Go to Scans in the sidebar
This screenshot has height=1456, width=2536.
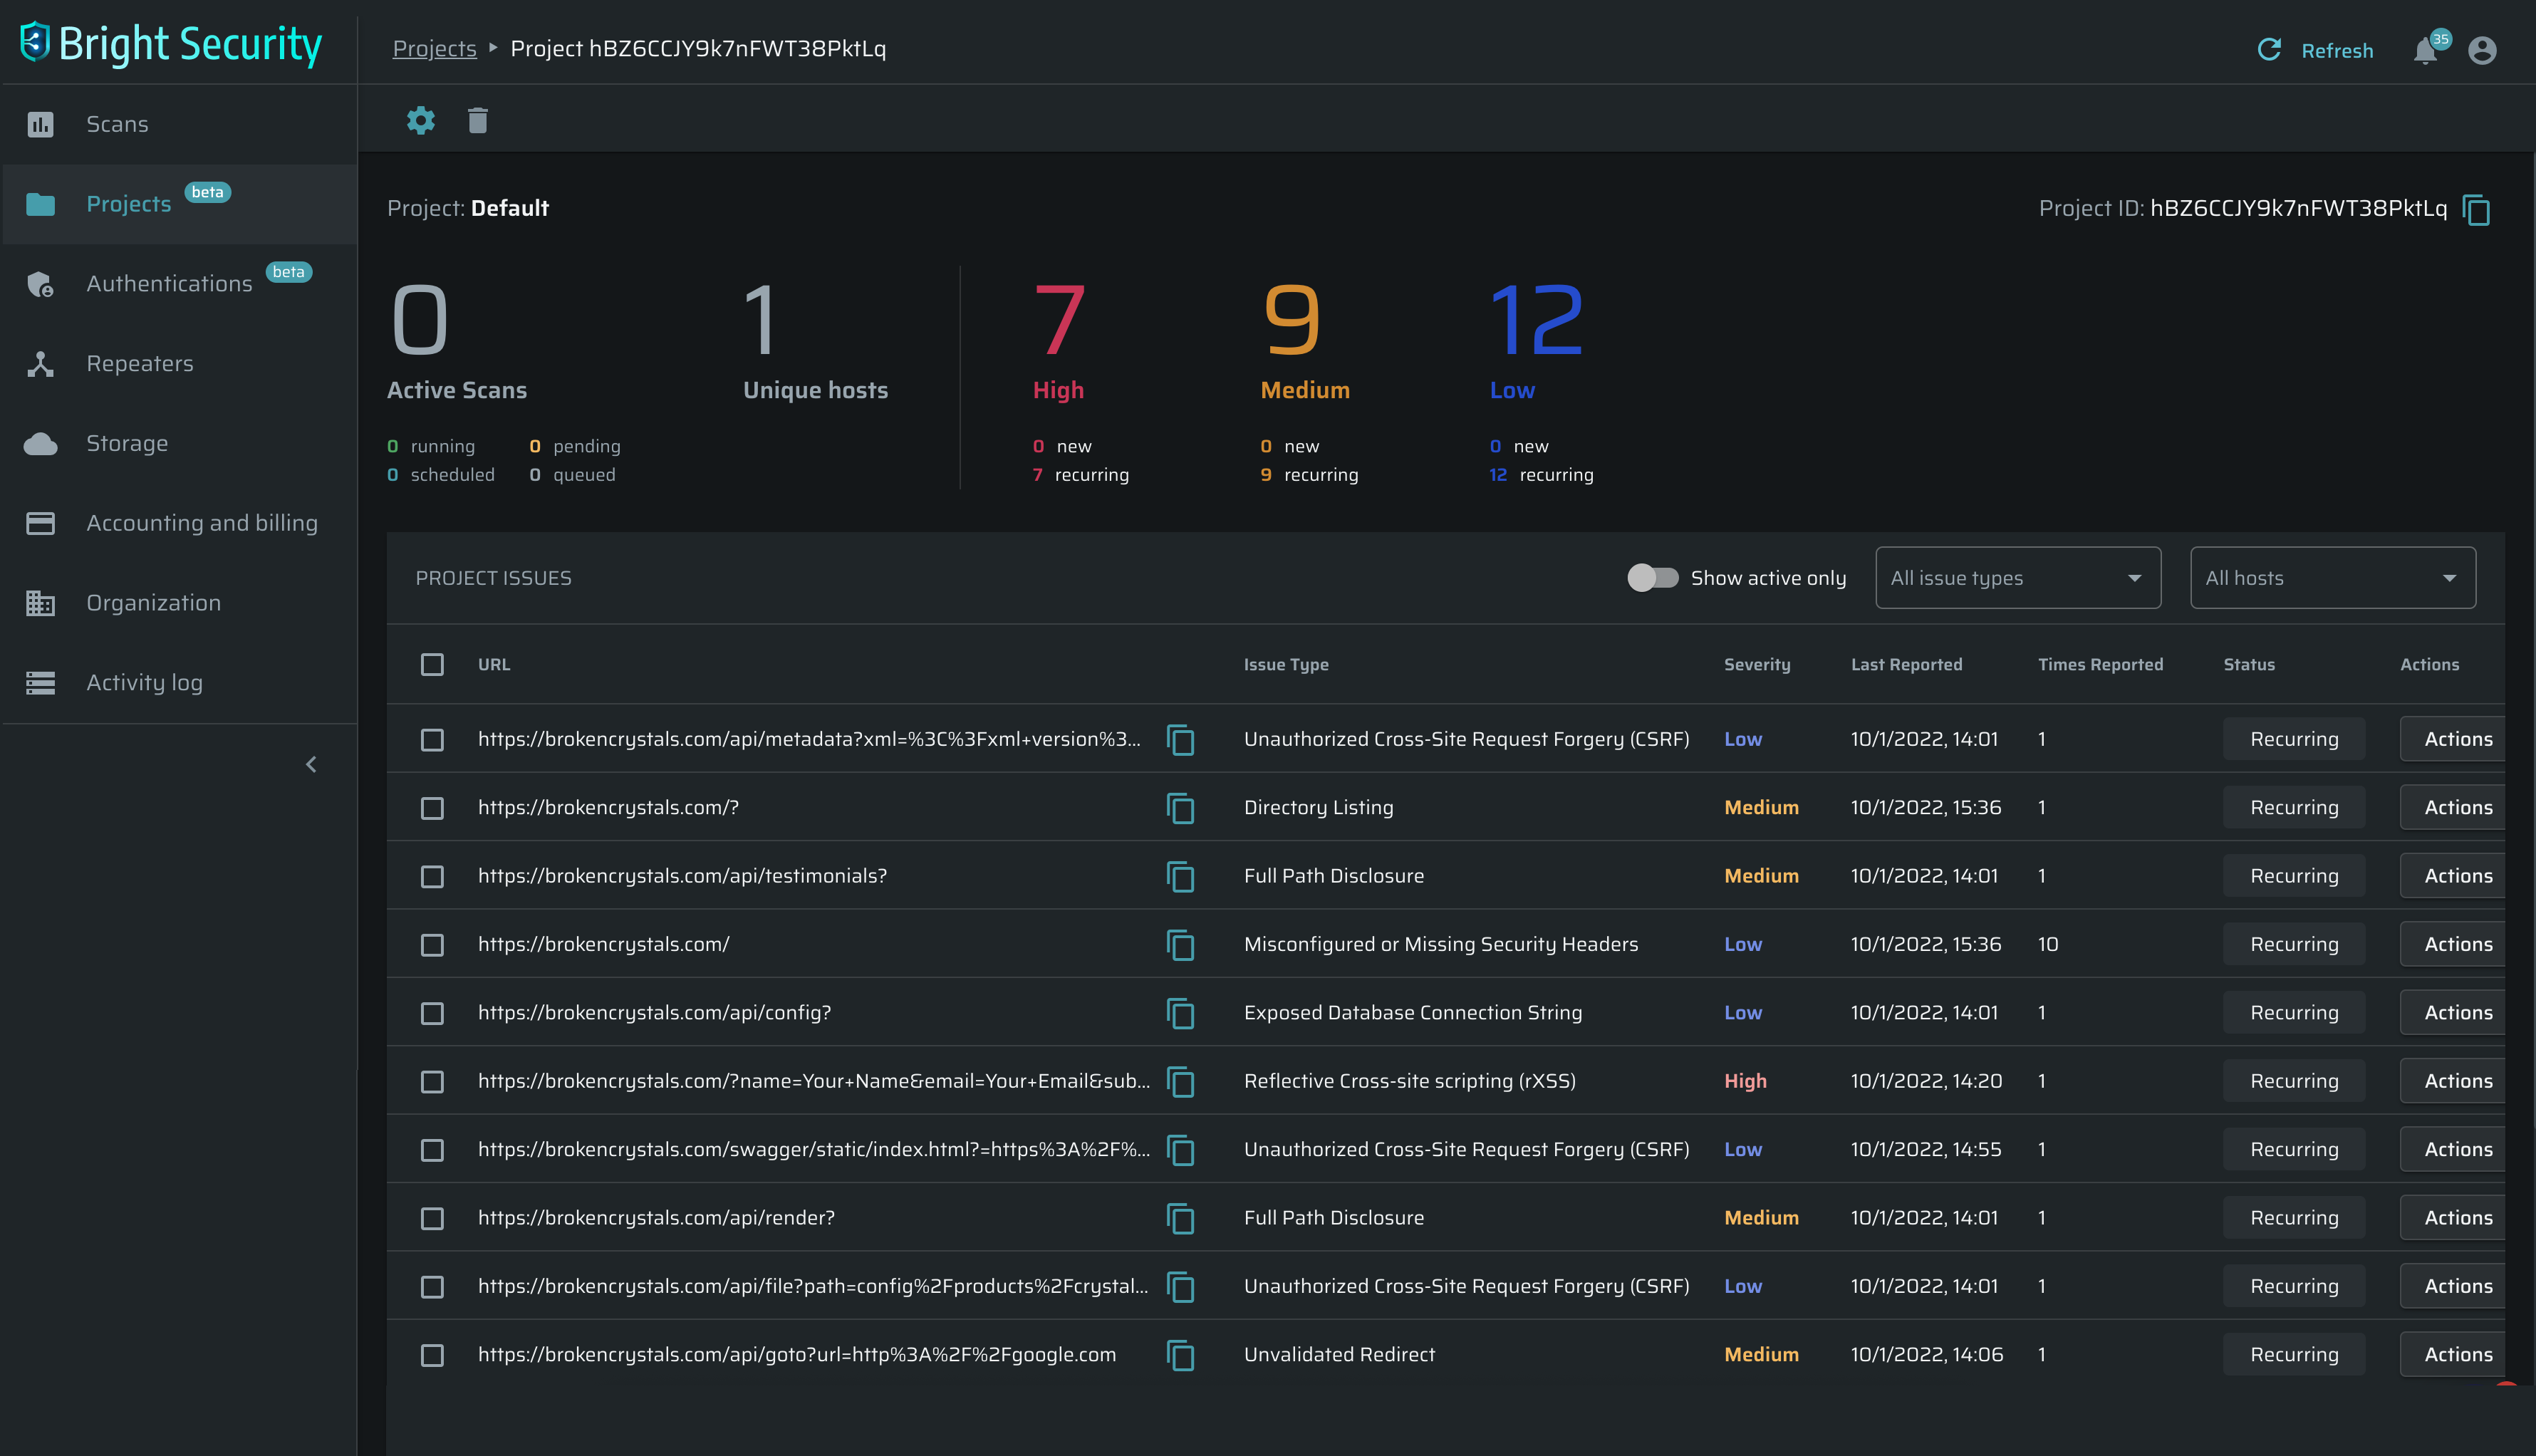click(x=117, y=124)
